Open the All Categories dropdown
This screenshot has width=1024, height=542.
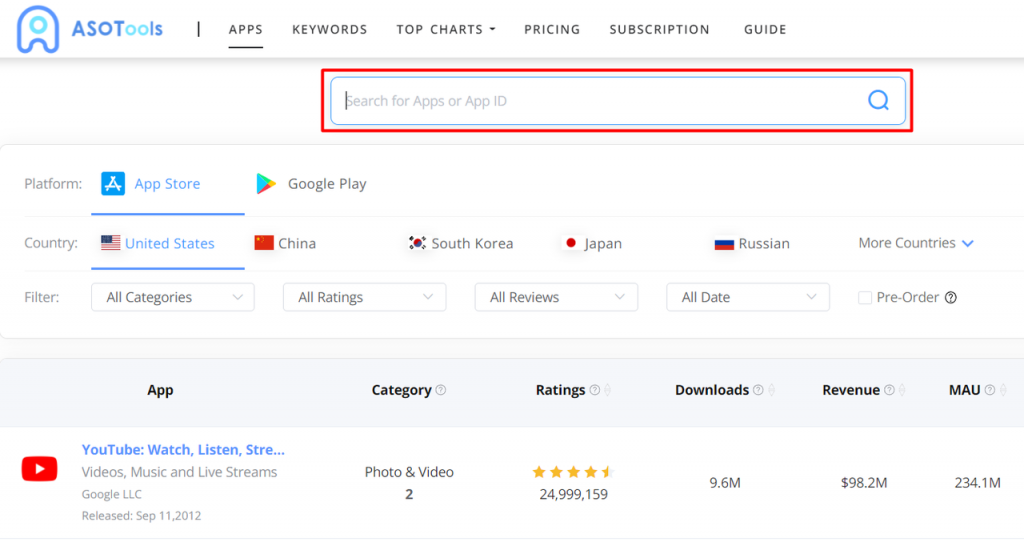(x=172, y=297)
